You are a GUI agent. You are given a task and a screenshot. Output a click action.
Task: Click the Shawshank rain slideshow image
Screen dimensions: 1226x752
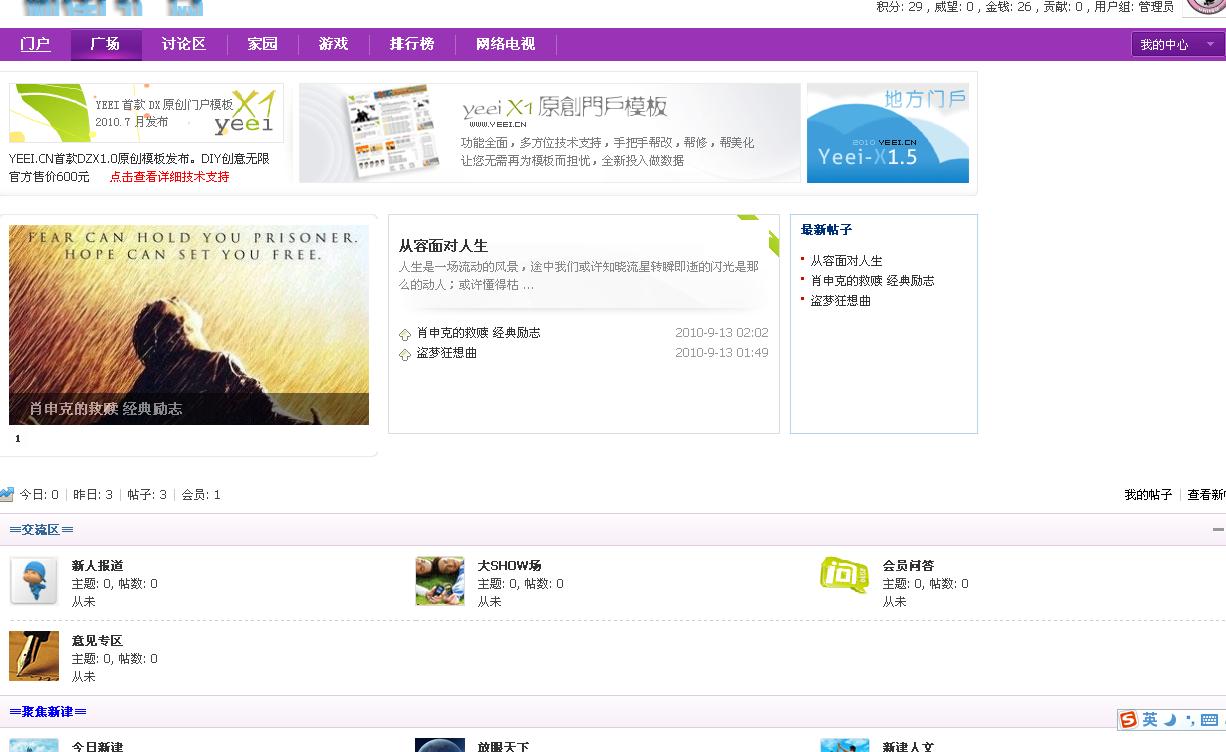pos(189,325)
